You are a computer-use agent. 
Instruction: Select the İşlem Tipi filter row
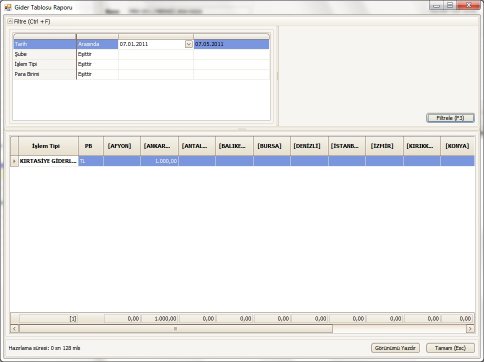tap(141, 64)
